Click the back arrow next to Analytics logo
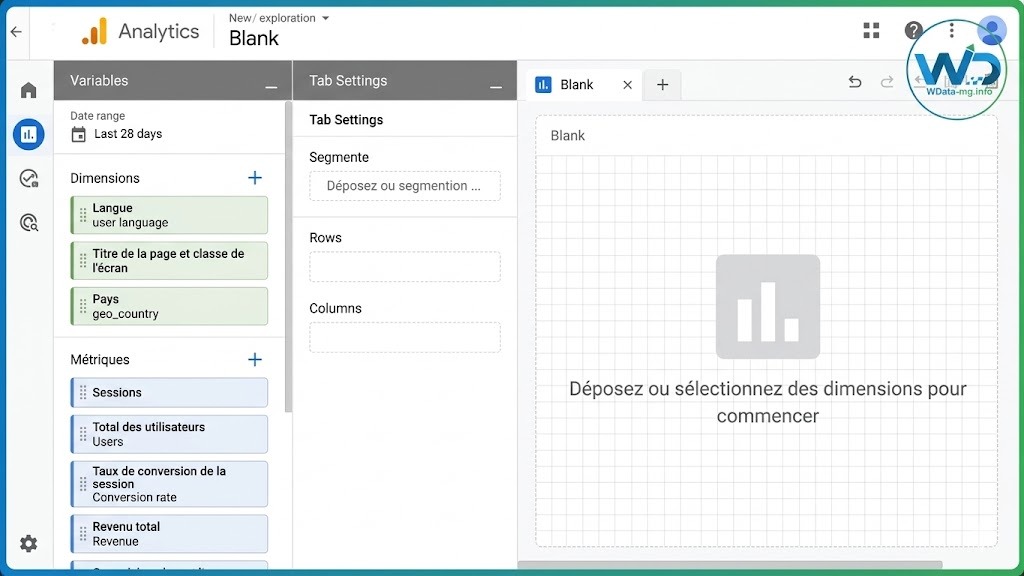The width and height of the screenshot is (1024, 576). tap(16, 31)
